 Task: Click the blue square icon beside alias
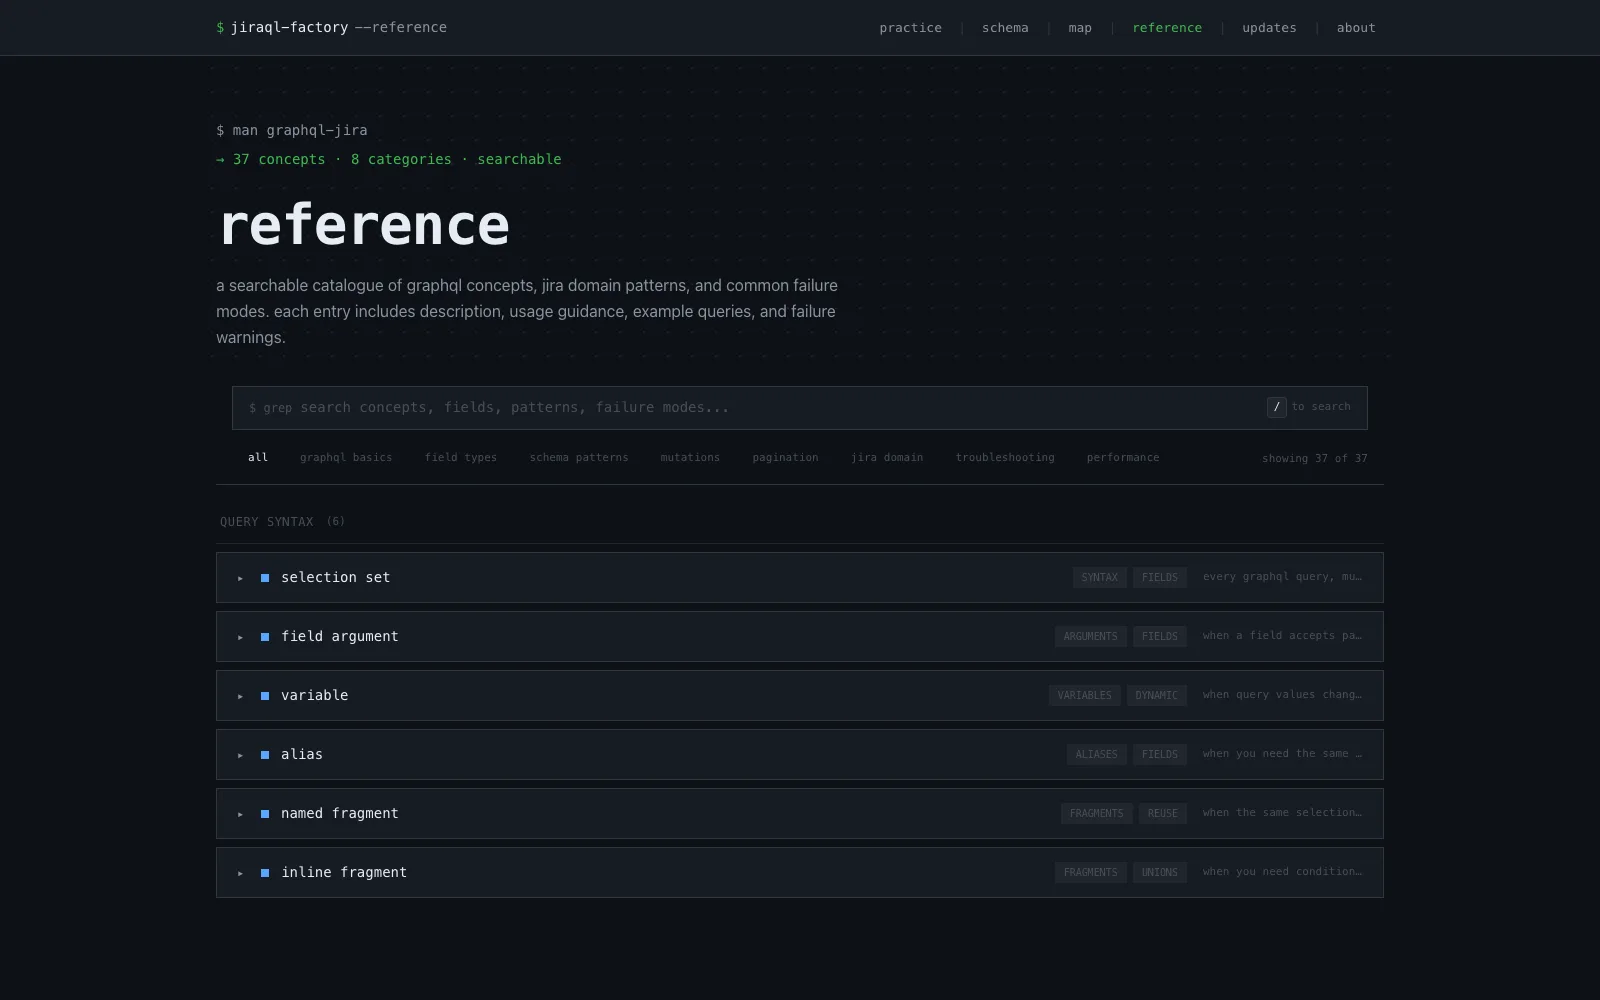[265, 755]
